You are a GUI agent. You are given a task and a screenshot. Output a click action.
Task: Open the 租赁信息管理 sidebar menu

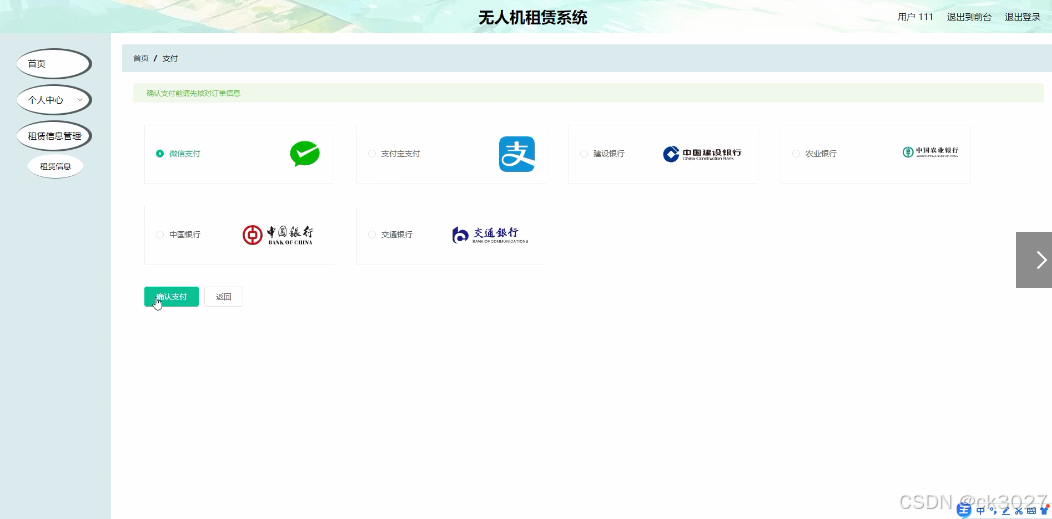coord(54,136)
